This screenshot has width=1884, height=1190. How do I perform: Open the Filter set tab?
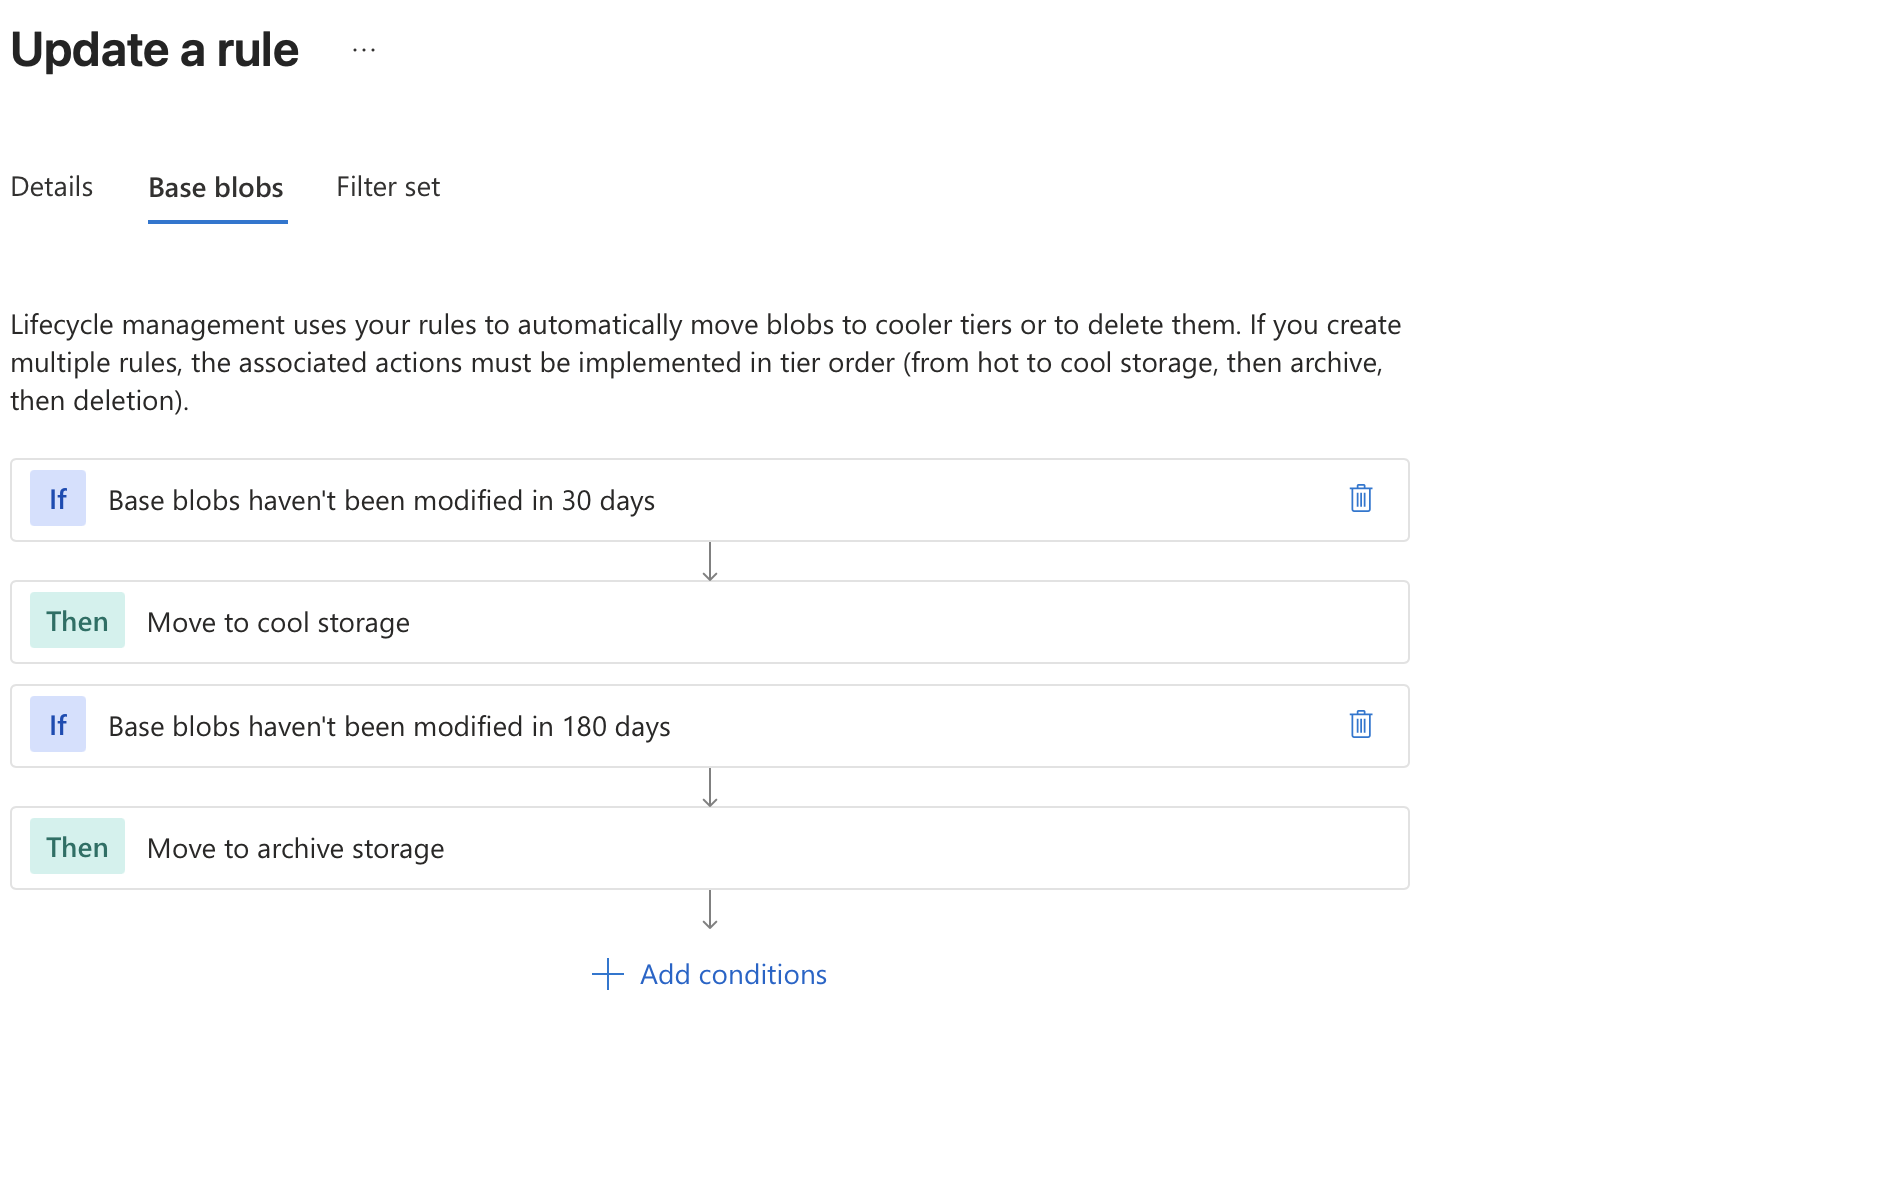[388, 187]
